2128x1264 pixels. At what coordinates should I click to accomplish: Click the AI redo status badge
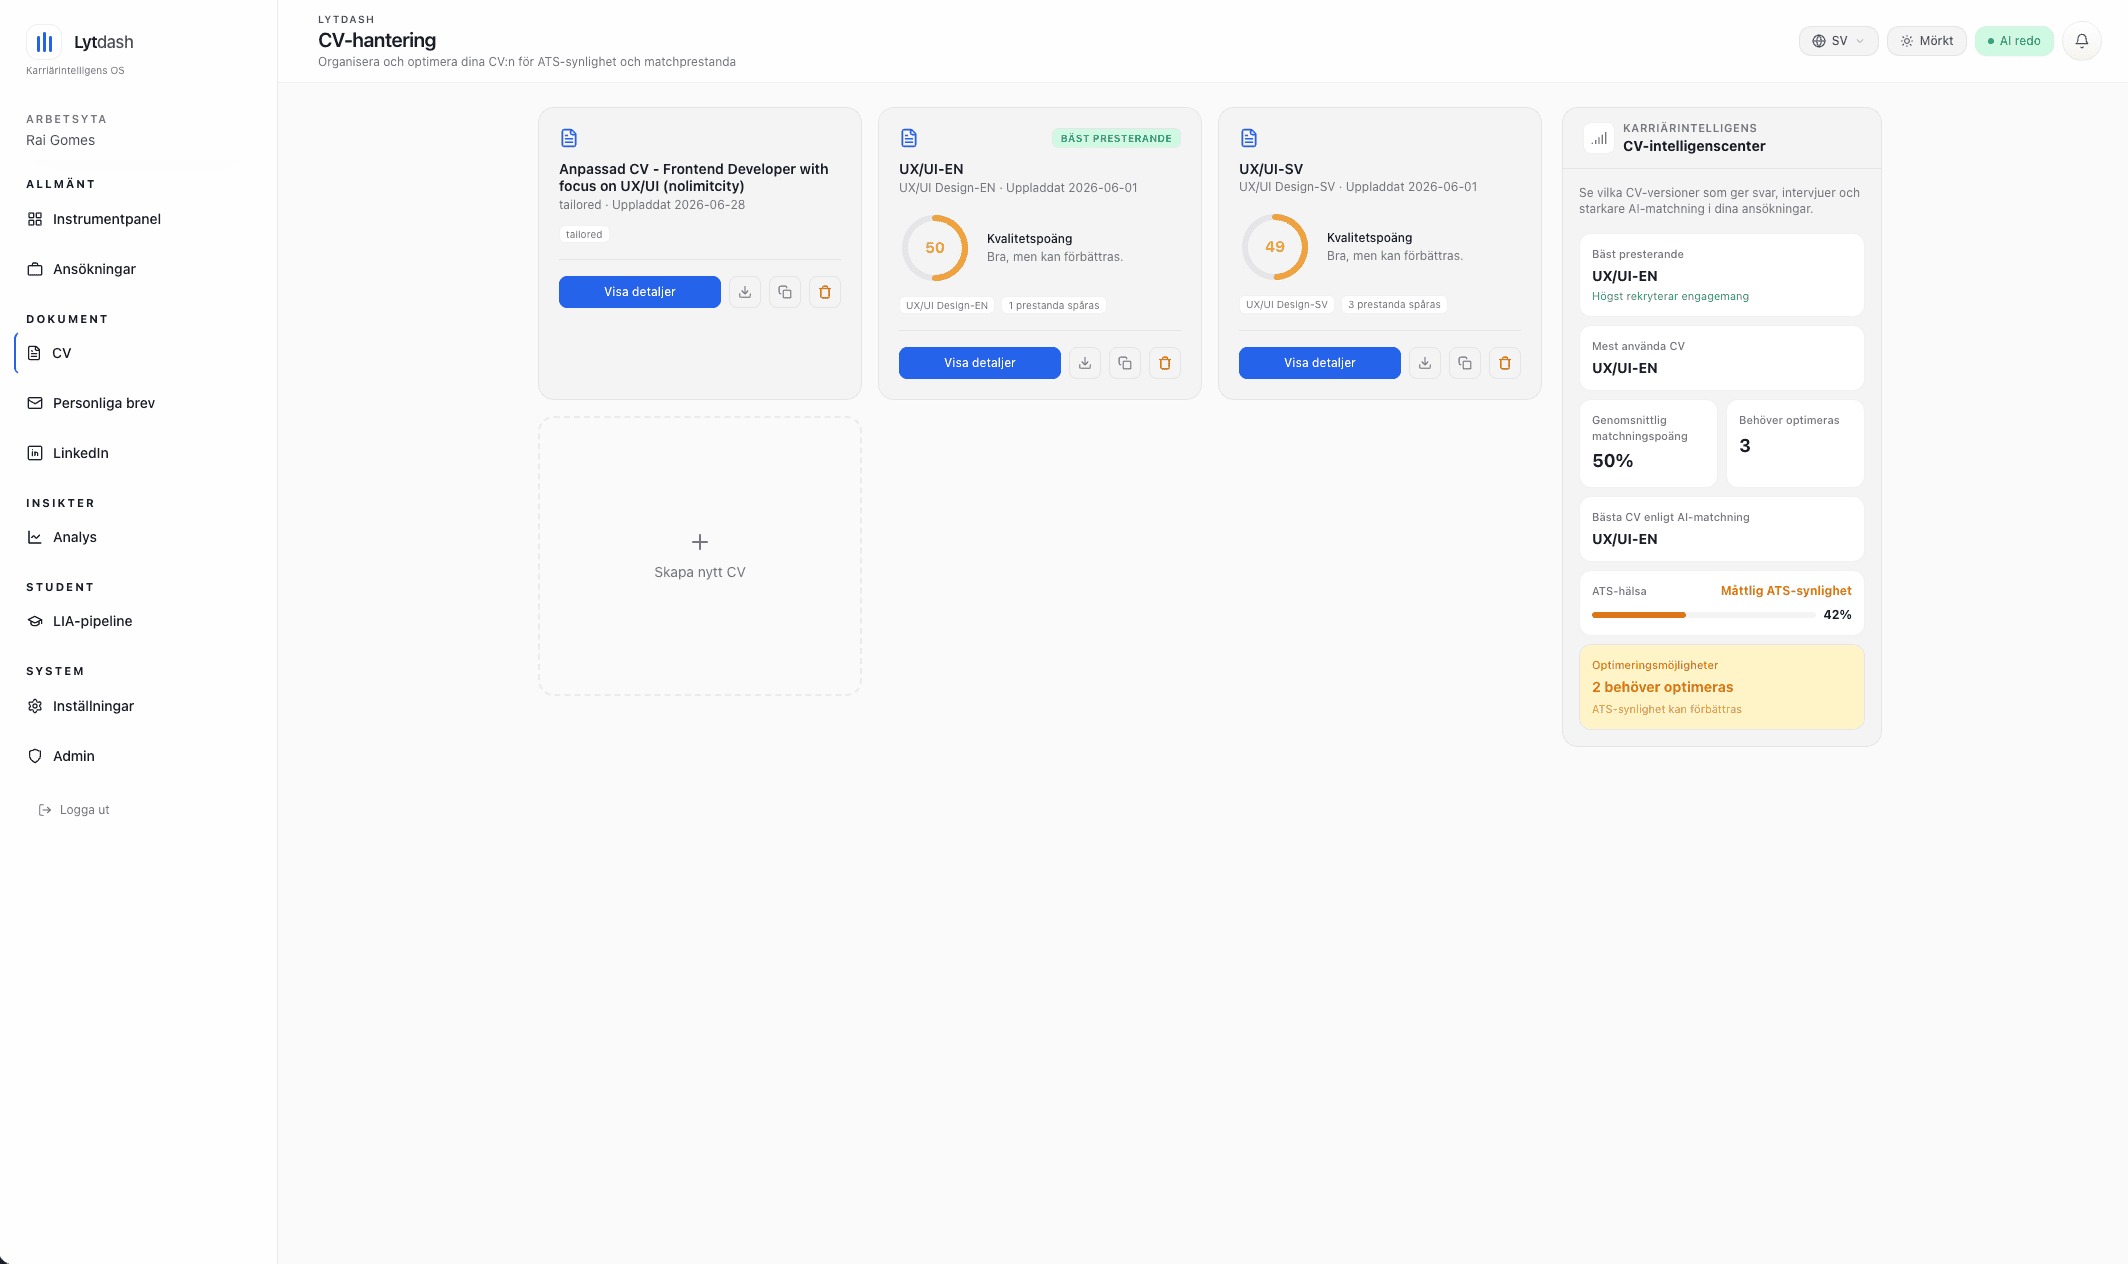point(2014,41)
